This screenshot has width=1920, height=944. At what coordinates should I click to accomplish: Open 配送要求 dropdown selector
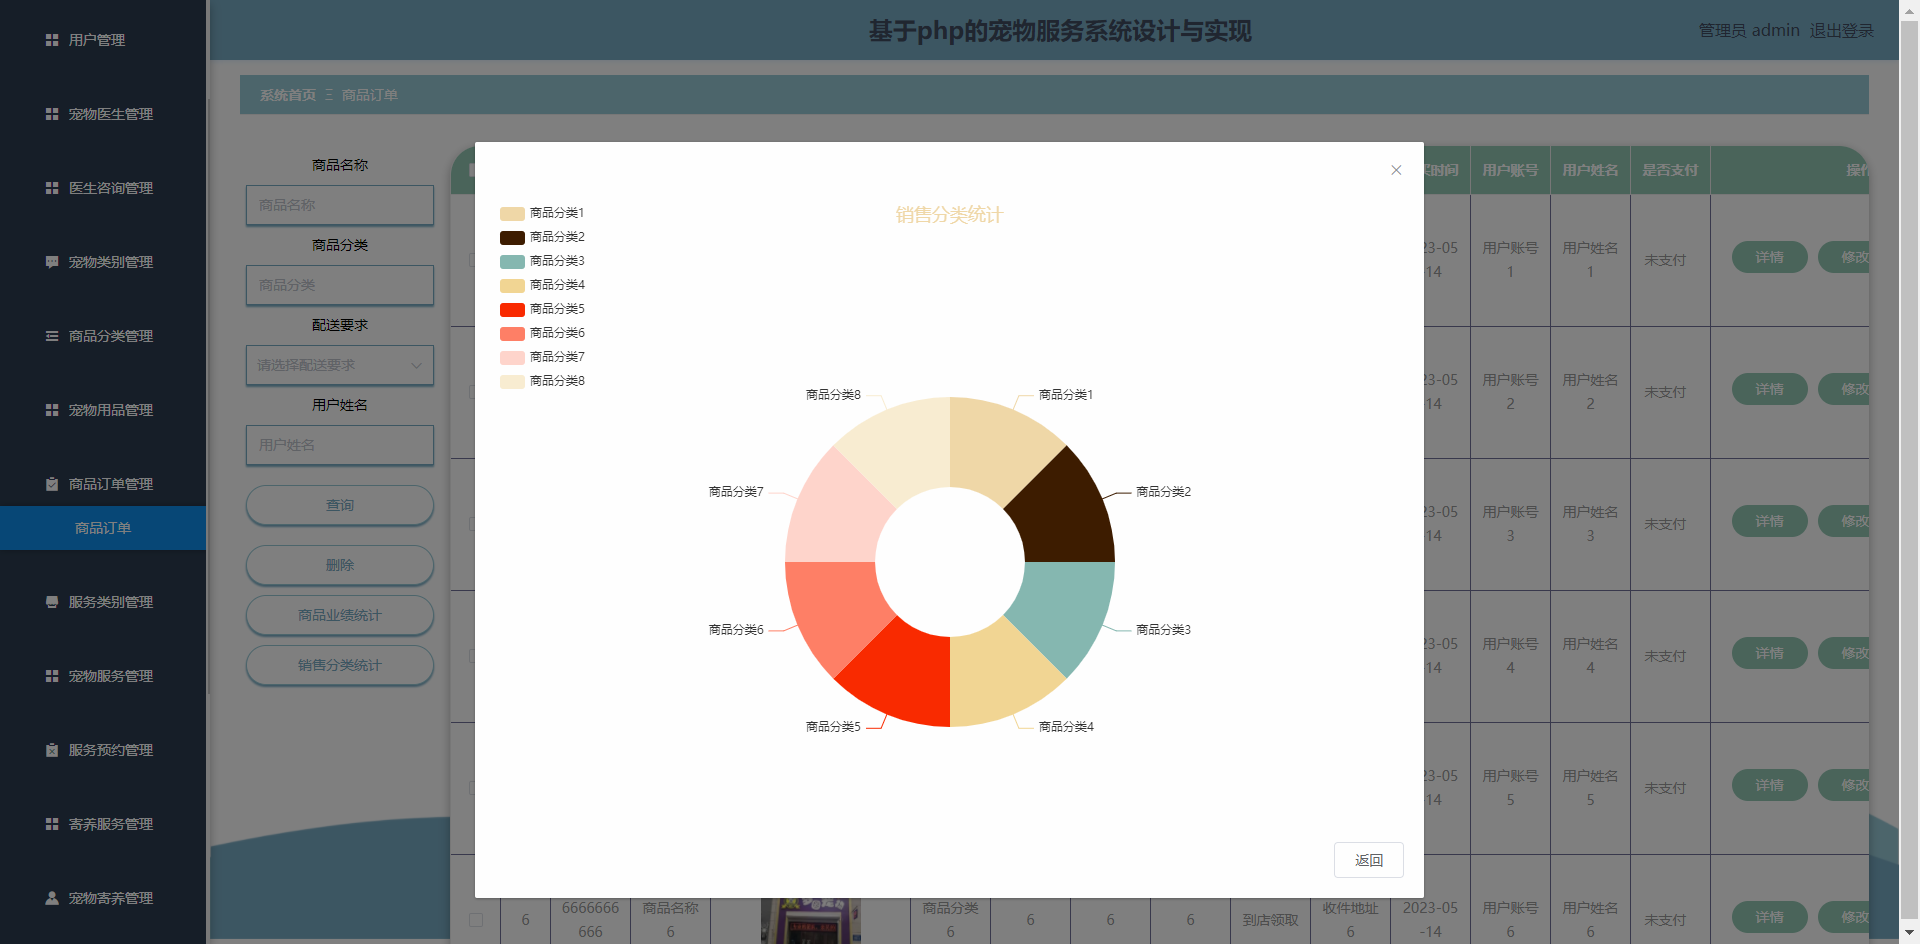point(340,365)
